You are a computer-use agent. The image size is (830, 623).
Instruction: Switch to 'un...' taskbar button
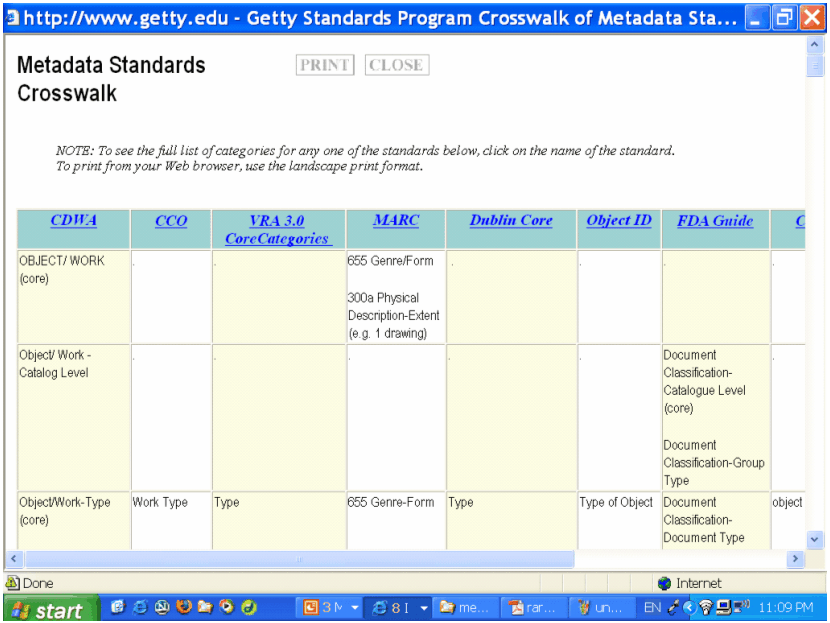click(602, 608)
